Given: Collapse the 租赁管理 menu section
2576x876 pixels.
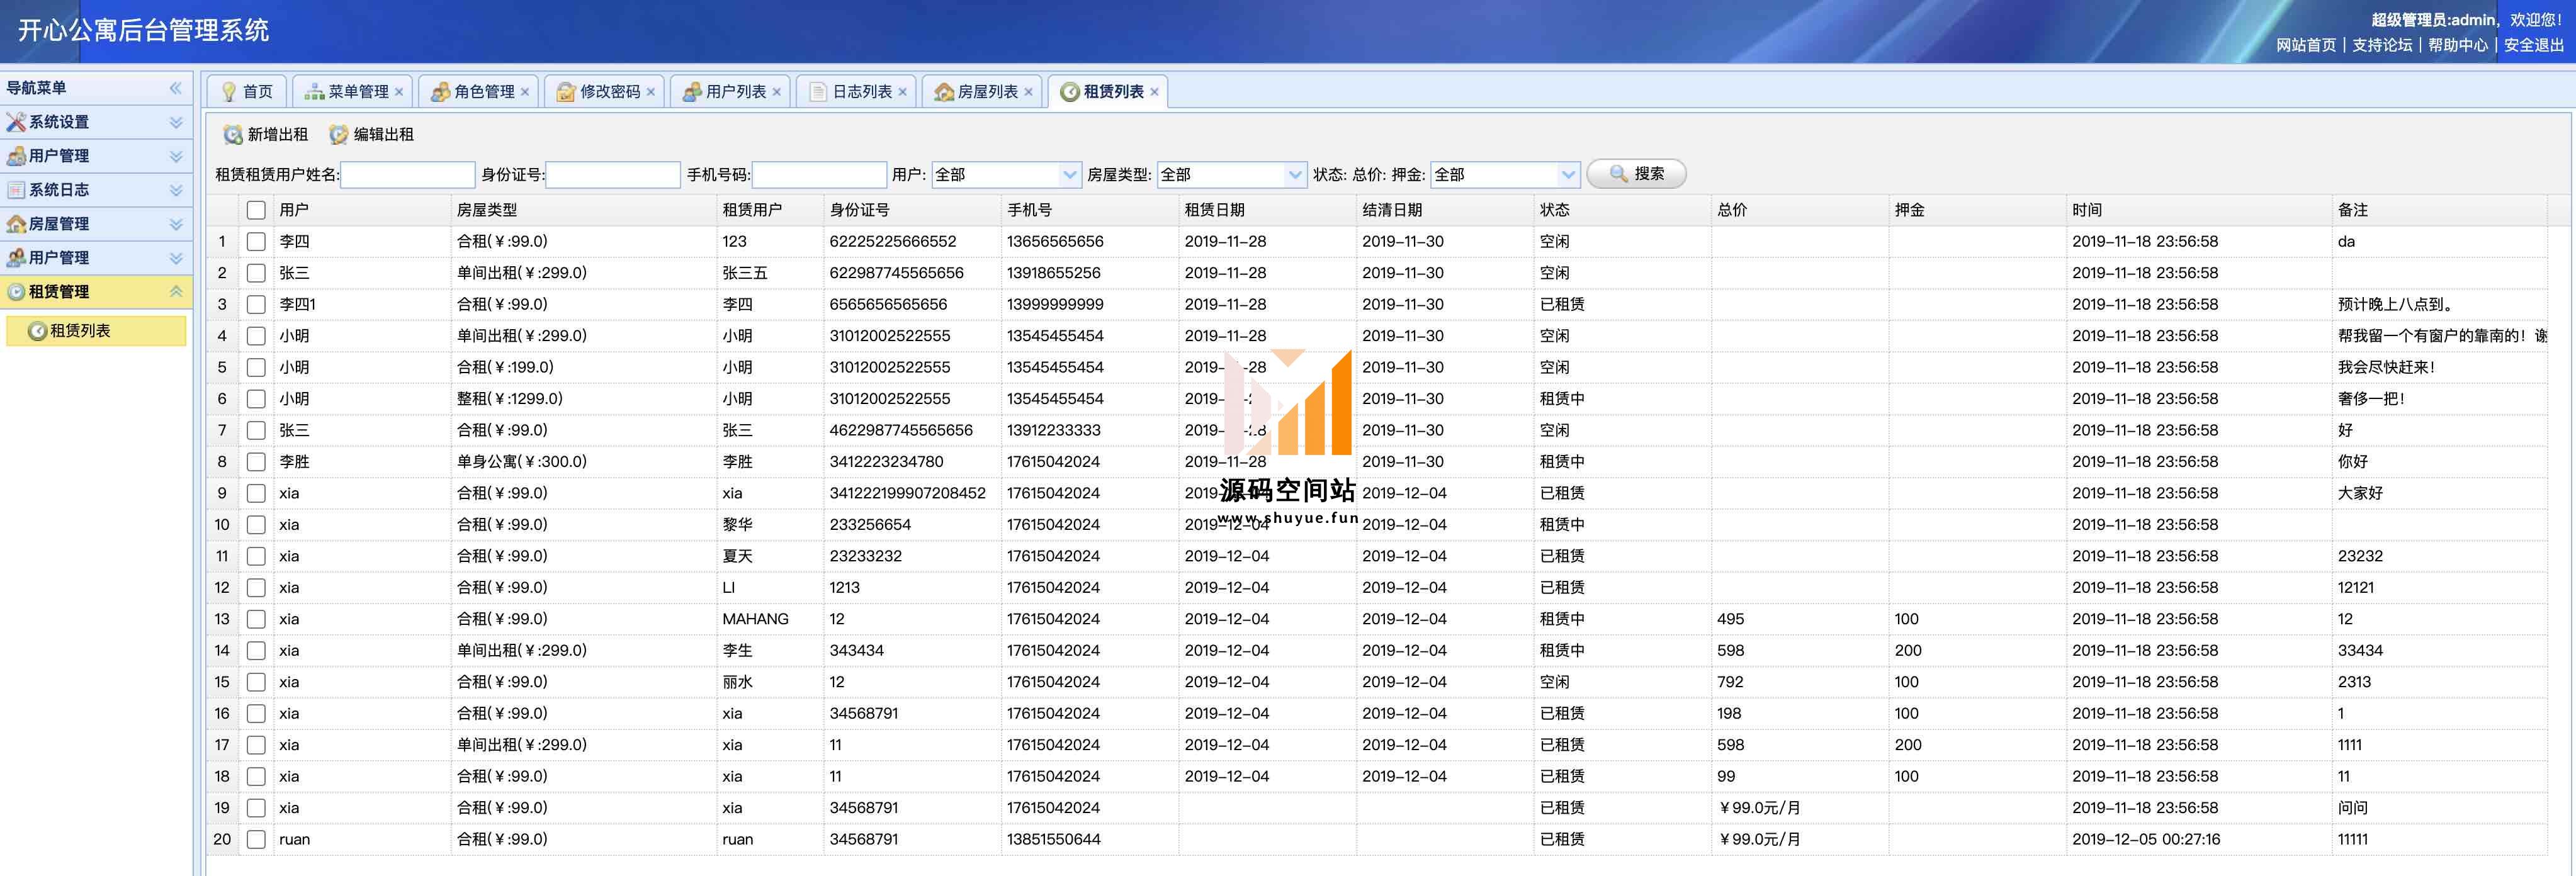Looking at the screenshot, I should point(176,292).
